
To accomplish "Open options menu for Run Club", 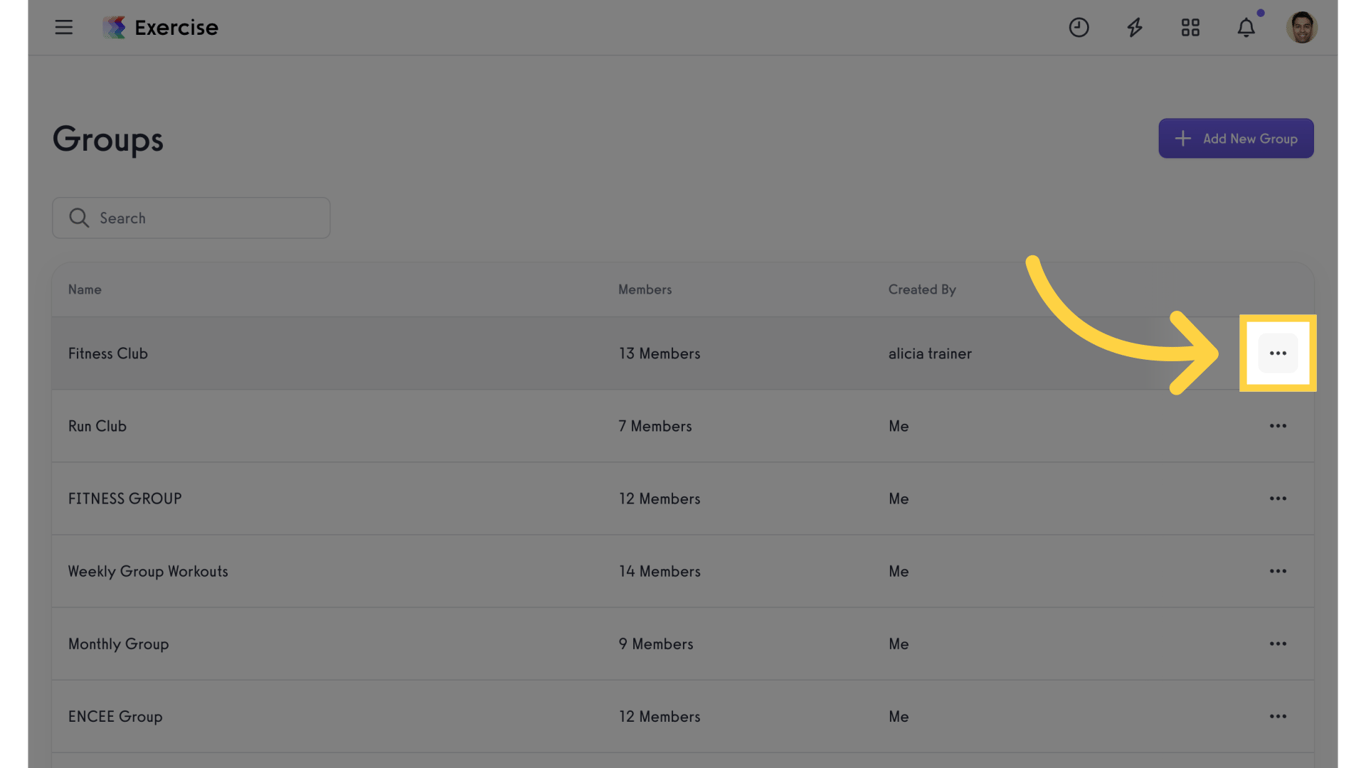I will (1277, 426).
